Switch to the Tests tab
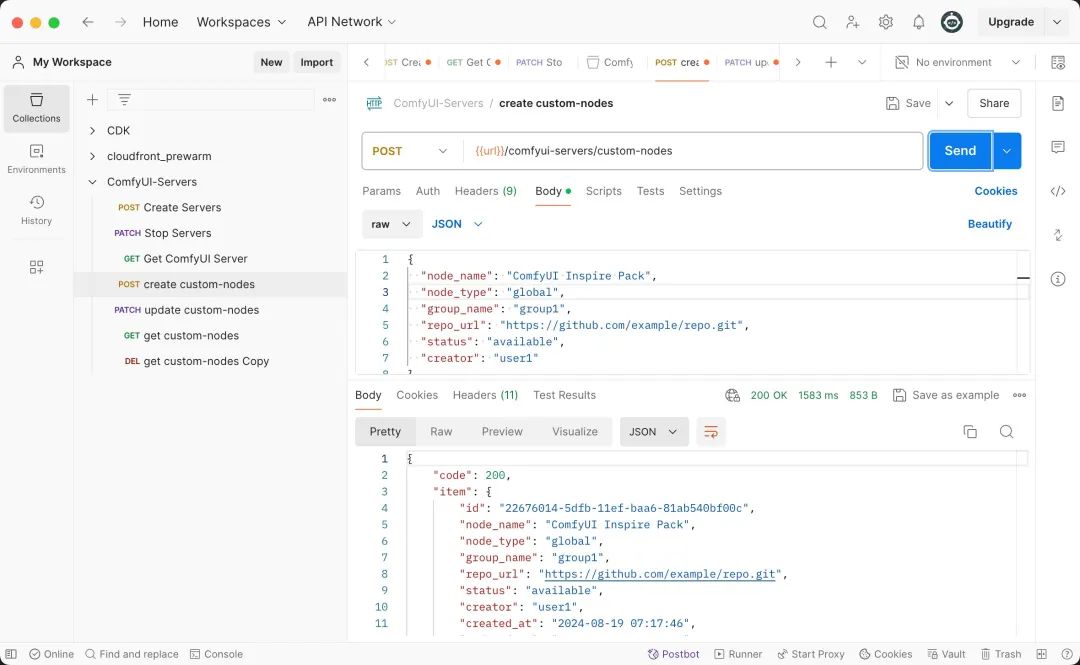Image resolution: width=1080 pixels, height=665 pixels. (650, 191)
